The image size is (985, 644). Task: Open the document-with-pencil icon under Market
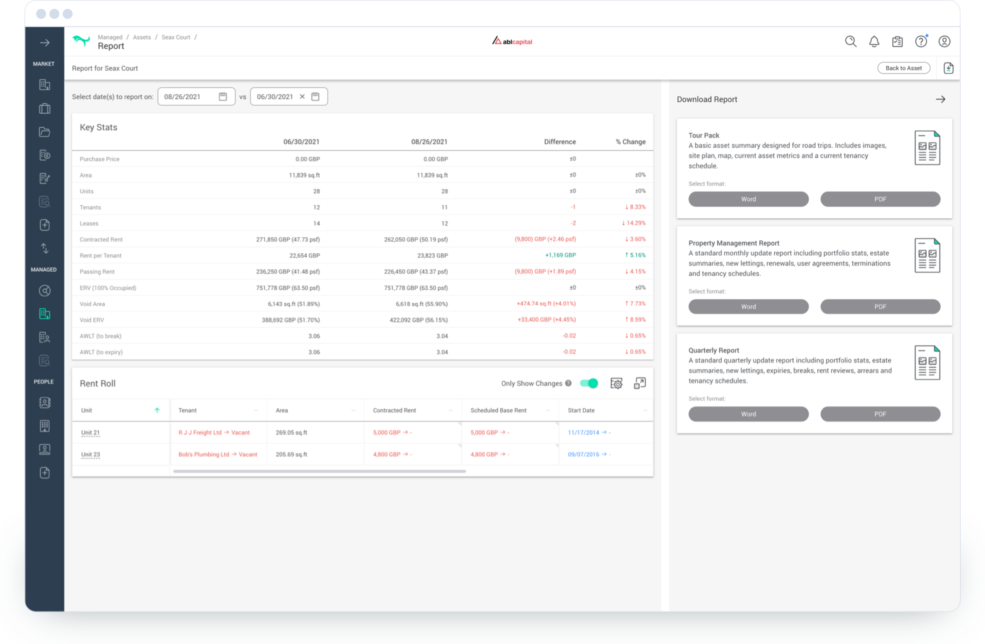[45, 178]
